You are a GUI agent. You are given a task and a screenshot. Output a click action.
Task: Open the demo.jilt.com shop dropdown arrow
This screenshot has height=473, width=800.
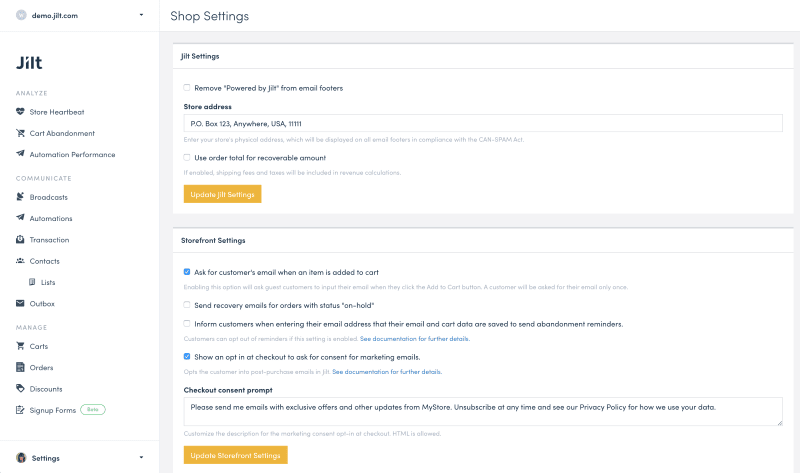141,15
